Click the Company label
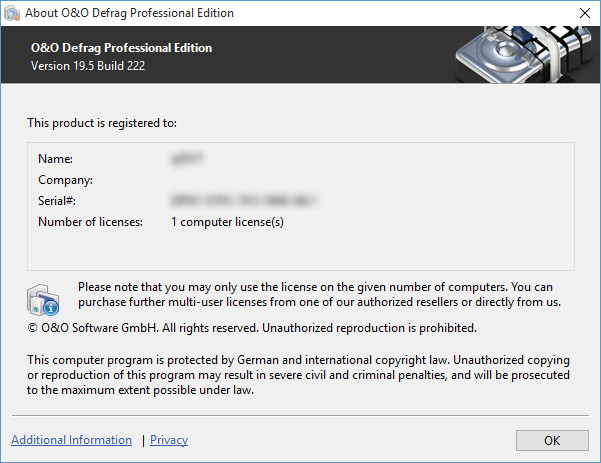The width and height of the screenshot is (601, 463). click(65, 180)
